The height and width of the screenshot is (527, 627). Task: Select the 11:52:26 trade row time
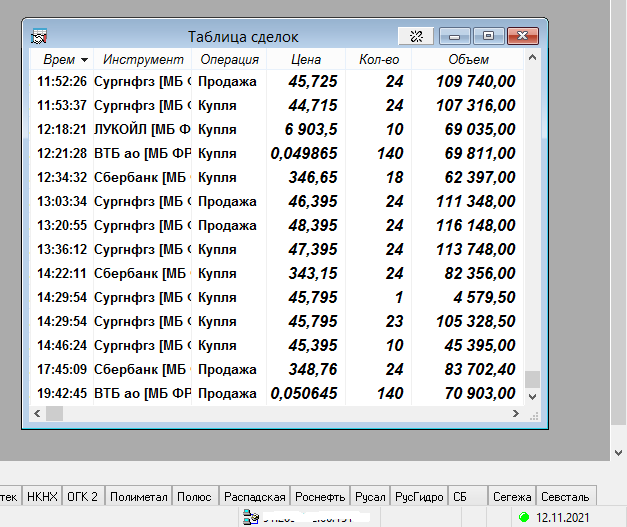62,82
